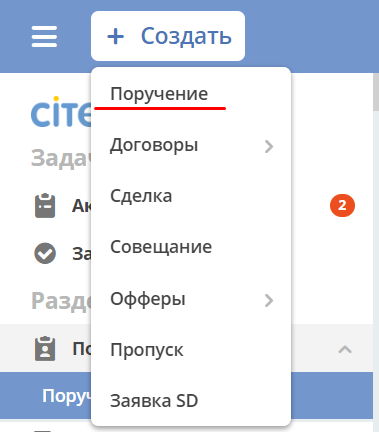Click the clipboard person section icon
Viewport: 379px width, 432px height.
tap(45, 349)
